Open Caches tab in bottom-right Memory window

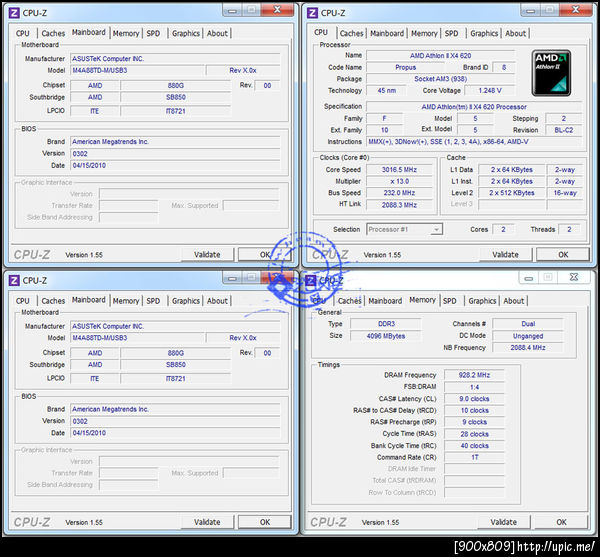pyautogui.click(x=349, y=301)
